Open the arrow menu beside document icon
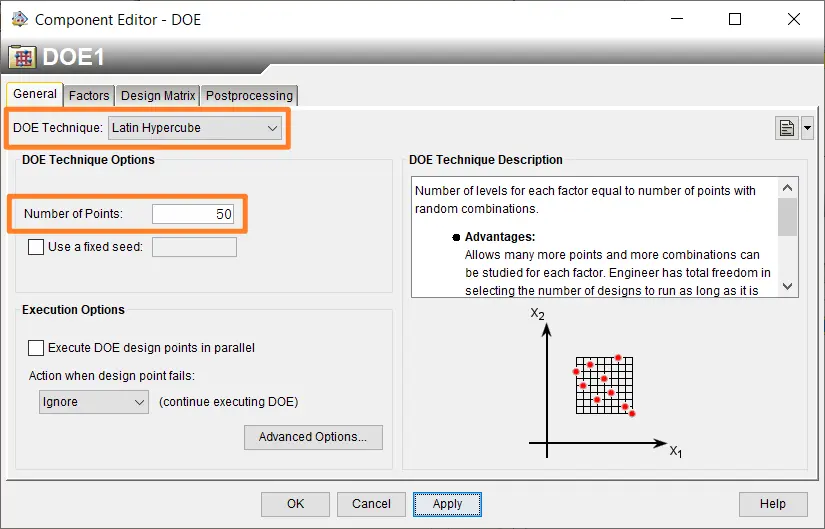The image size is (825, 529). pyautogui.click(x=807, y=128)
